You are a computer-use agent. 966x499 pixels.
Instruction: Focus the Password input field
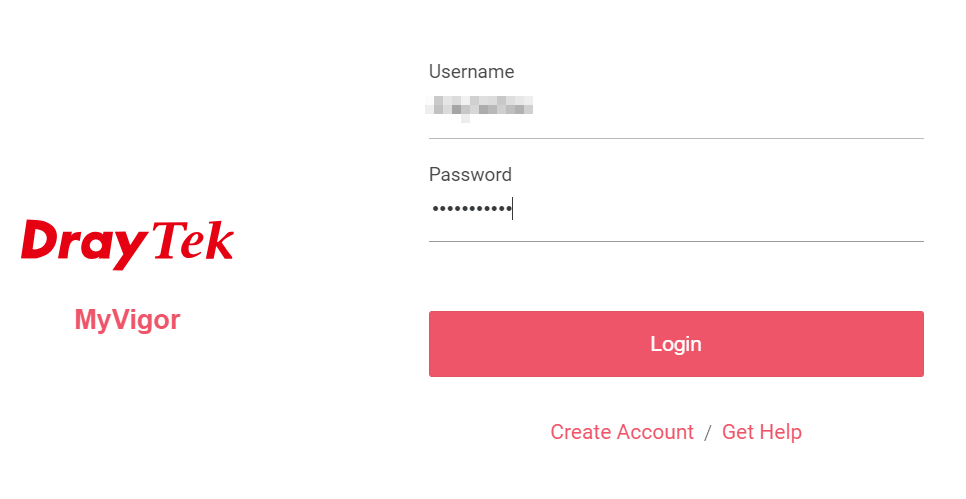pyautogui.click(x=676, y=209)
